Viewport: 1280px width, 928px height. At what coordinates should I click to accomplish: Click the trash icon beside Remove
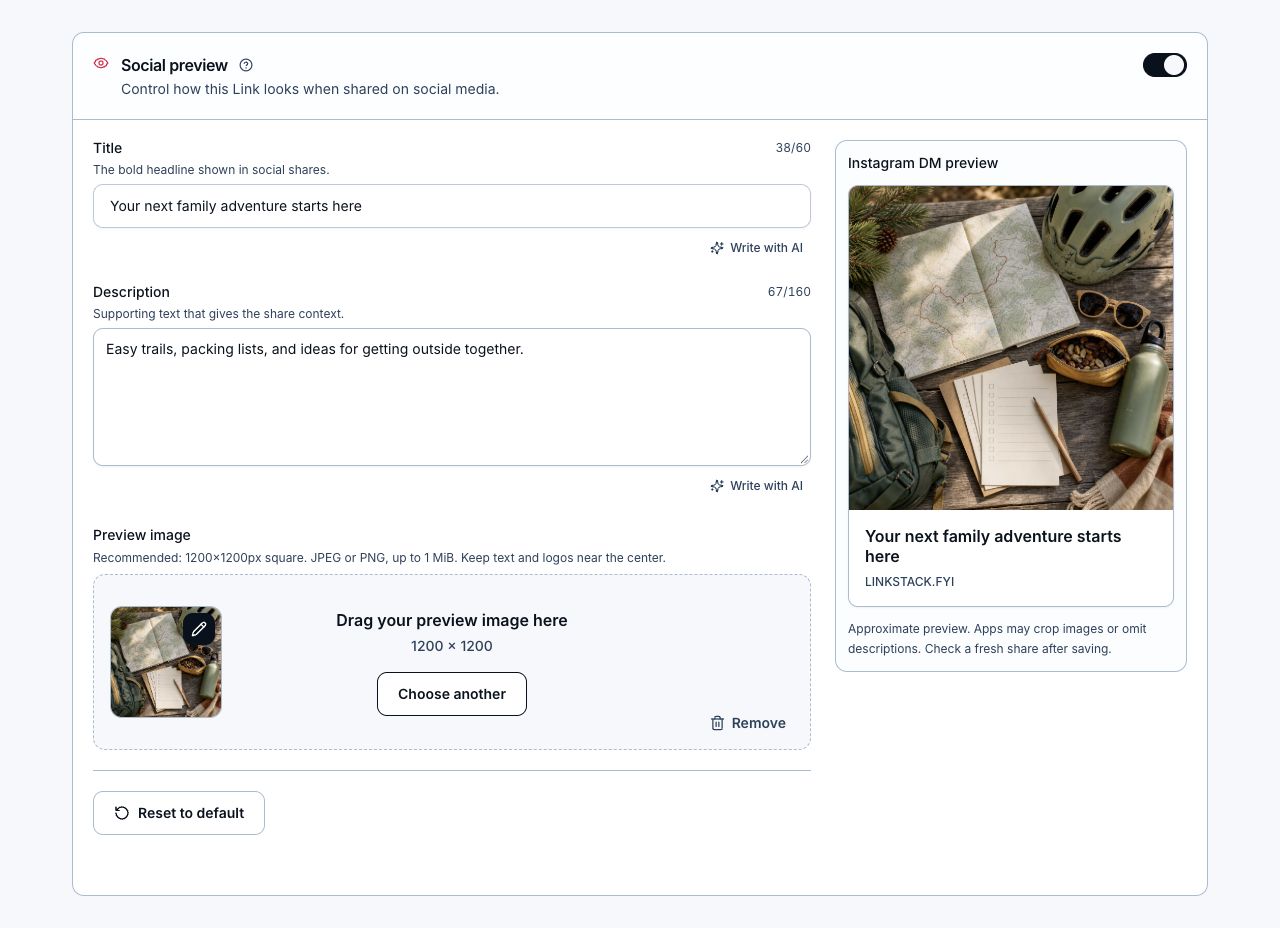coord(717,723)
